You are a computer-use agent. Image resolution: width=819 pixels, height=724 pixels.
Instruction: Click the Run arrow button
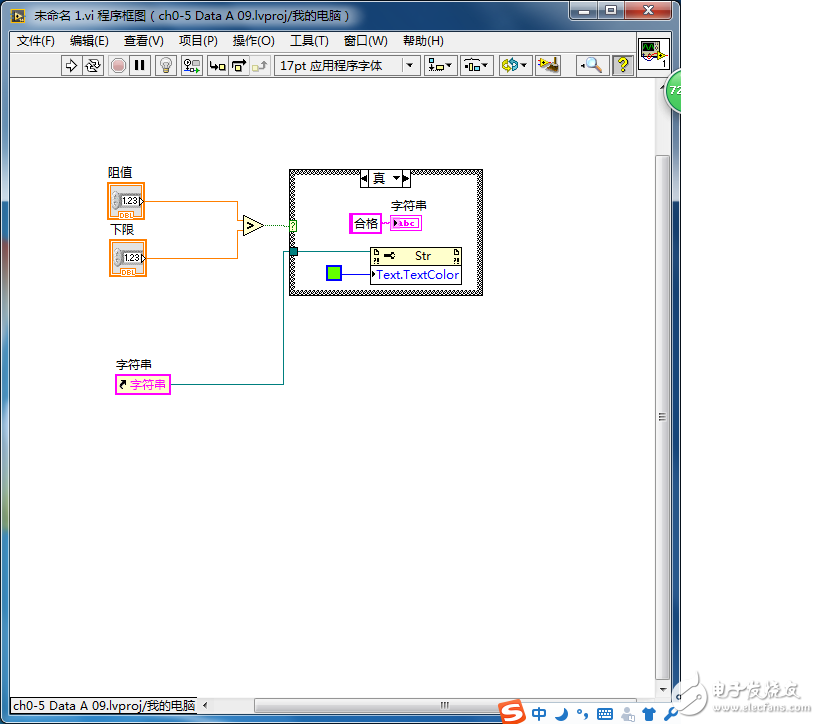71,66
